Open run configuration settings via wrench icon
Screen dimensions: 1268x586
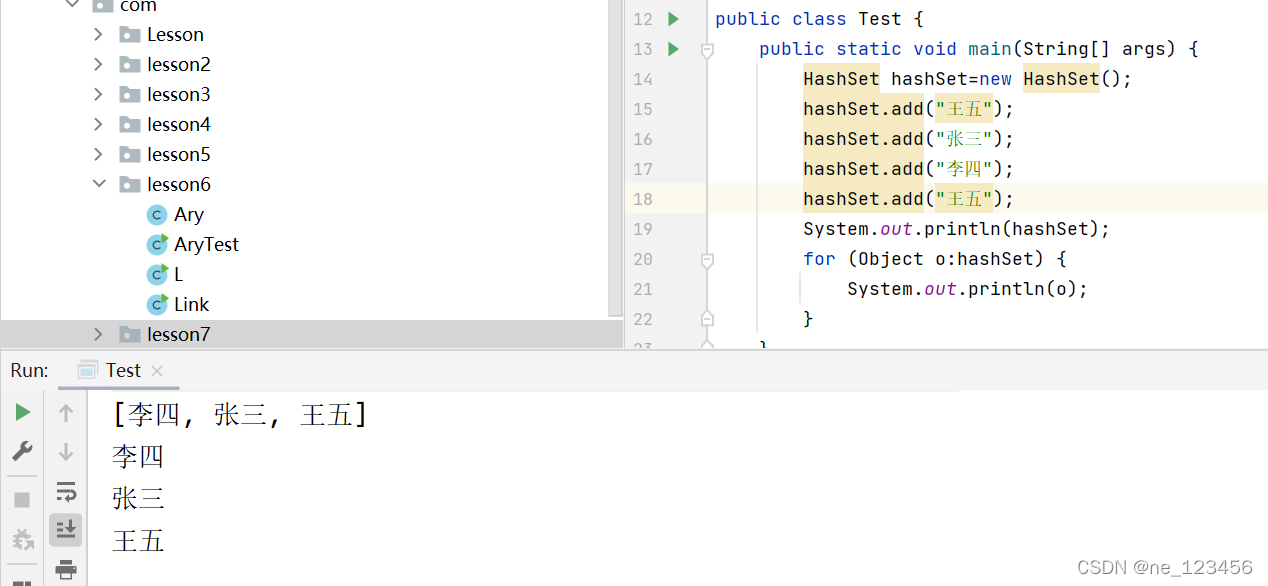point(22,451)
